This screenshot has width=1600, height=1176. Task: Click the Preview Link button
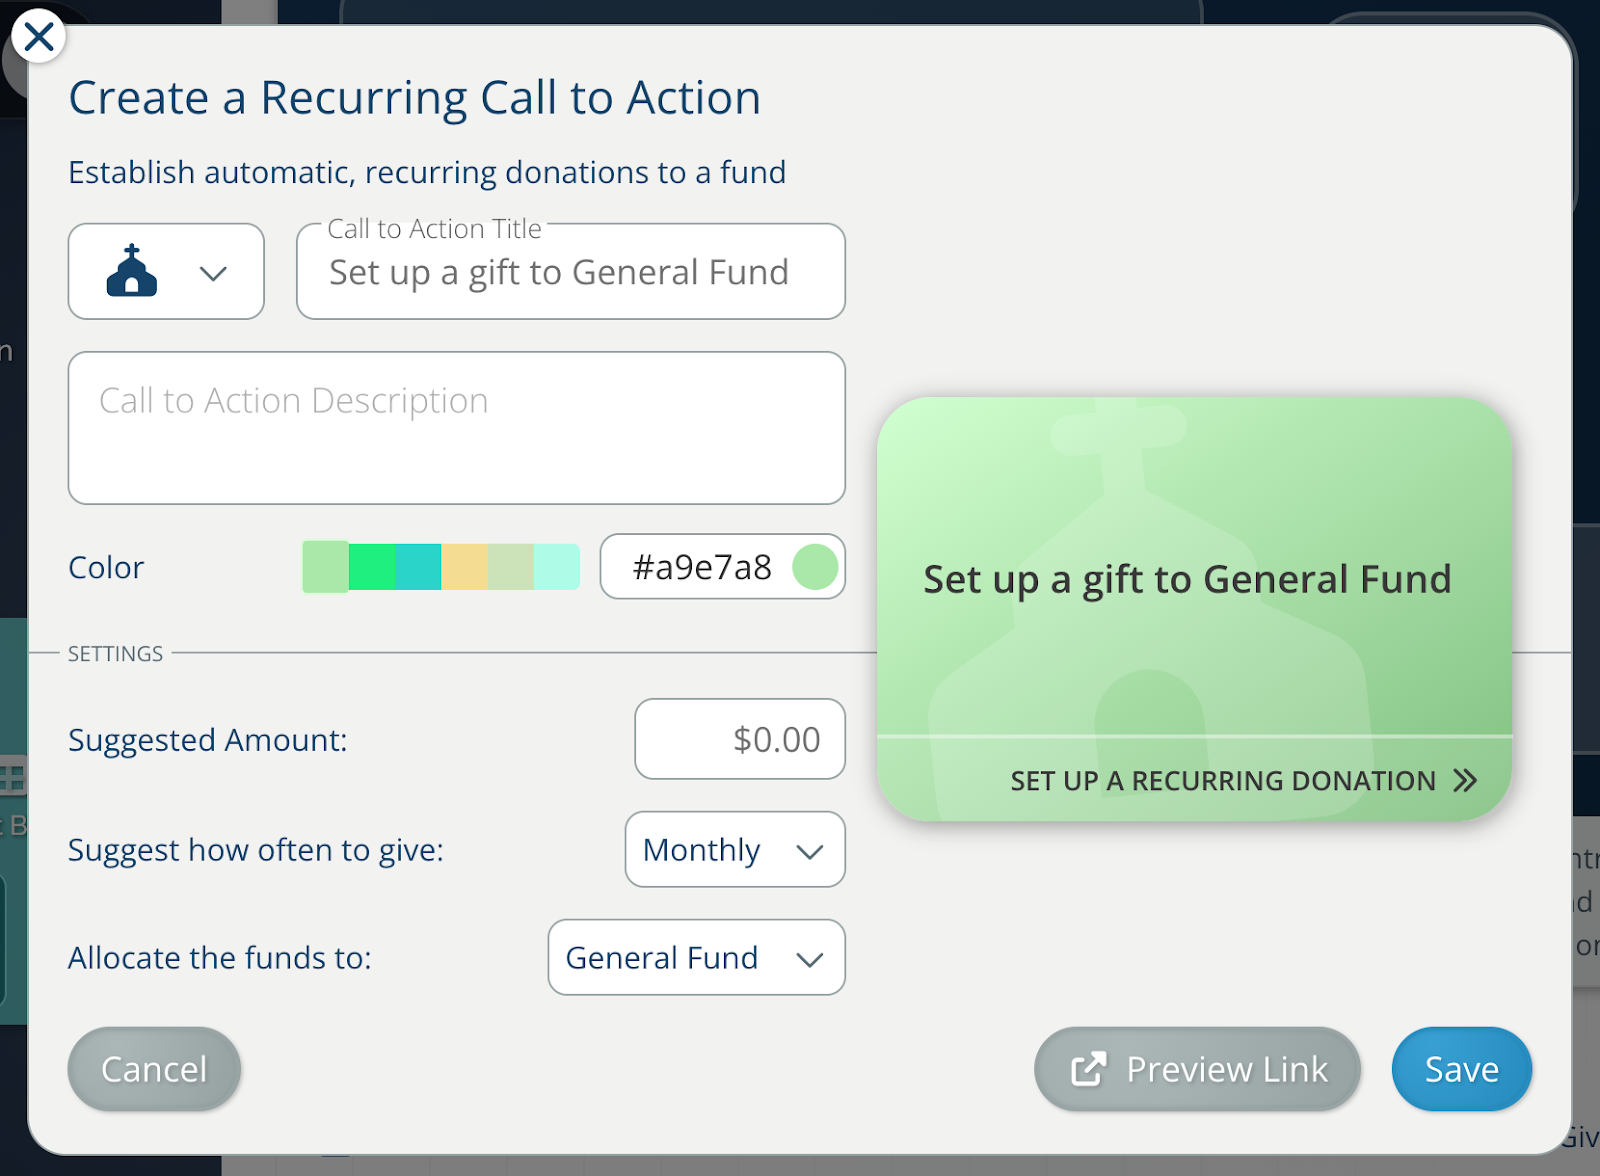click(1197, 1070)
